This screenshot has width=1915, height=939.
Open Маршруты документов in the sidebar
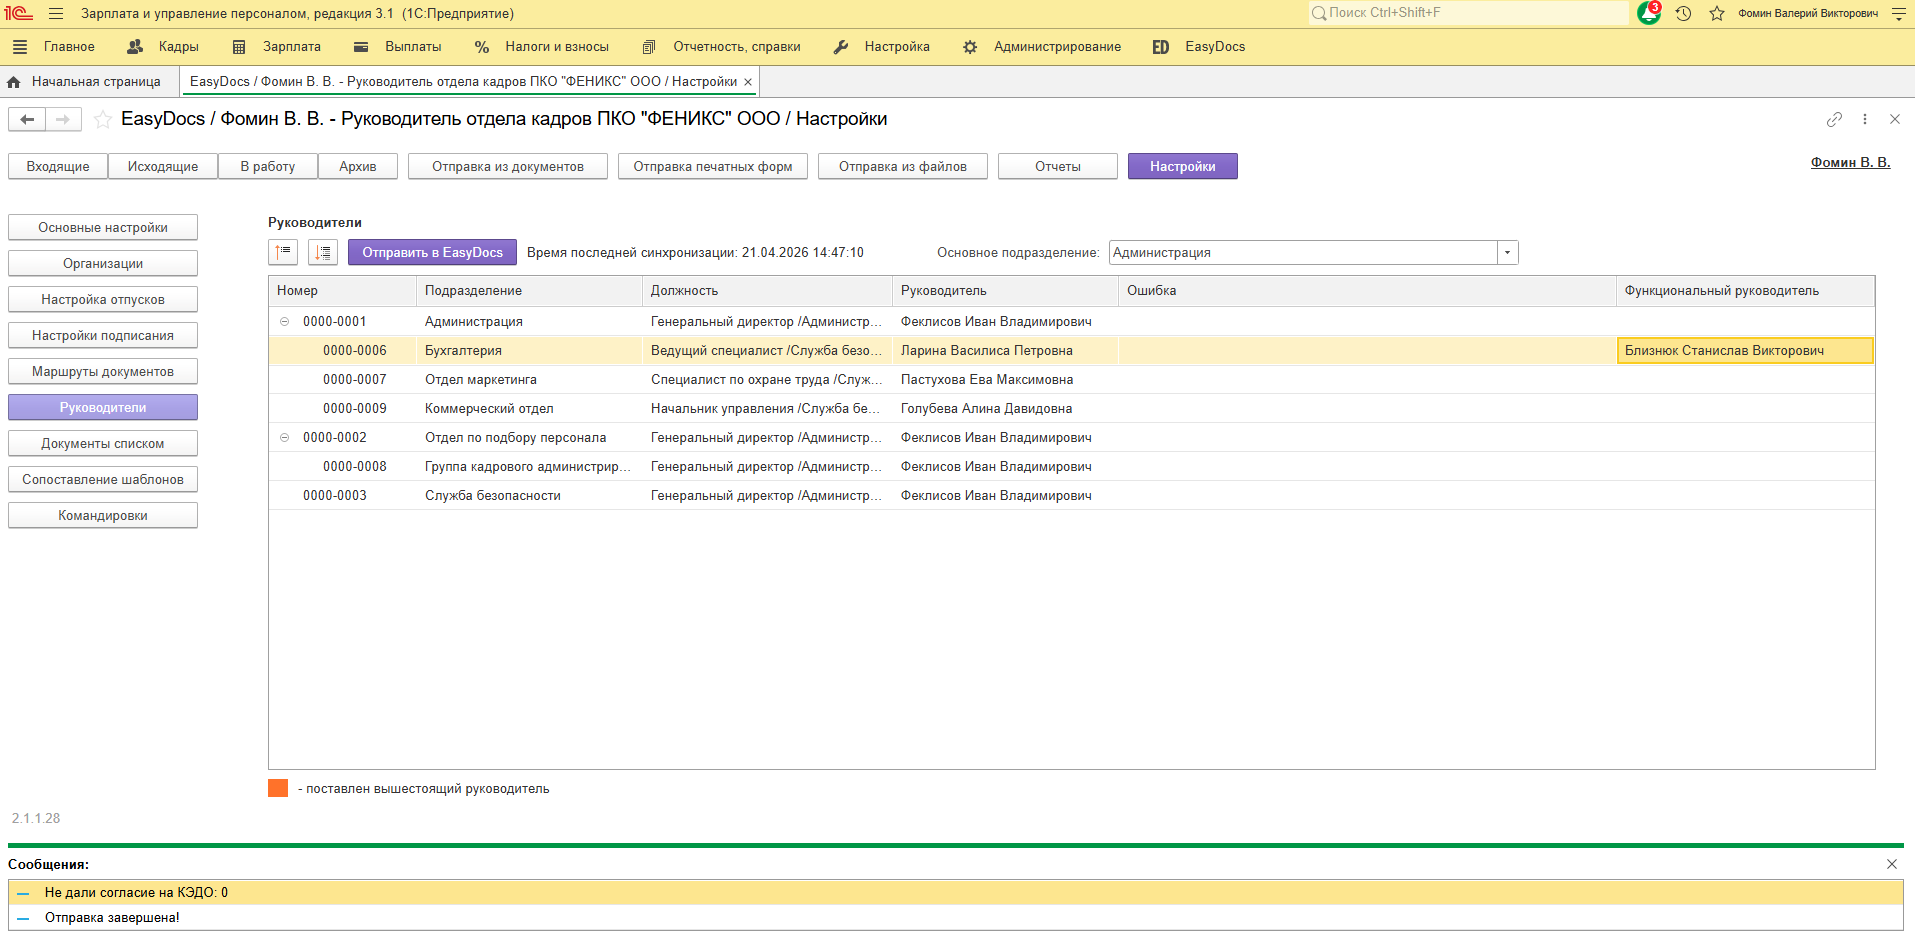point(103,371)
